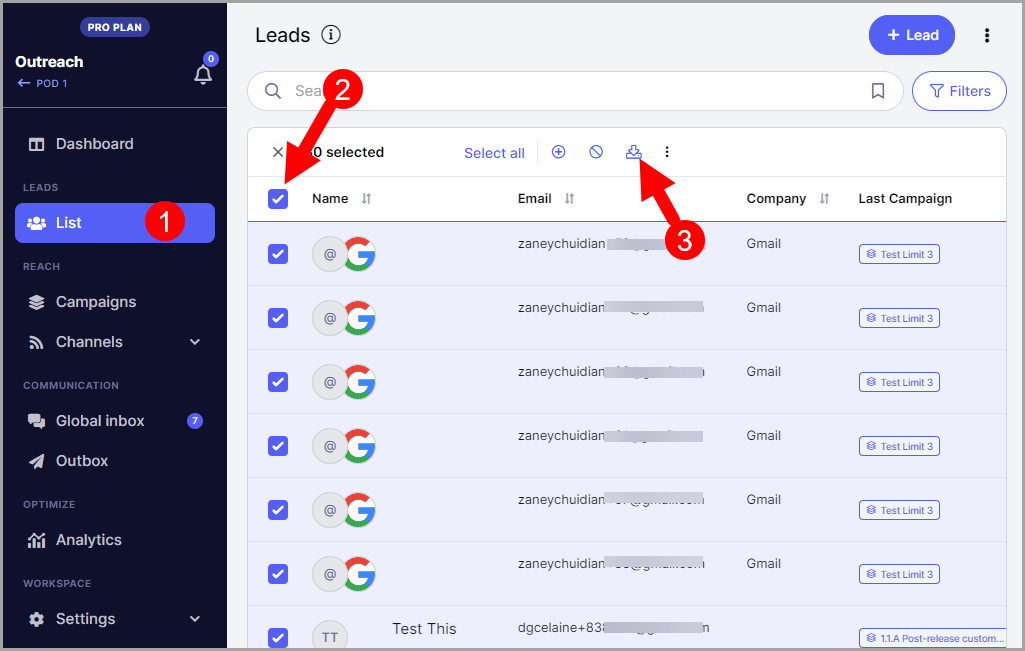Uncheck the first zaneychuidian lead checkbox

(x=278, y=254)
